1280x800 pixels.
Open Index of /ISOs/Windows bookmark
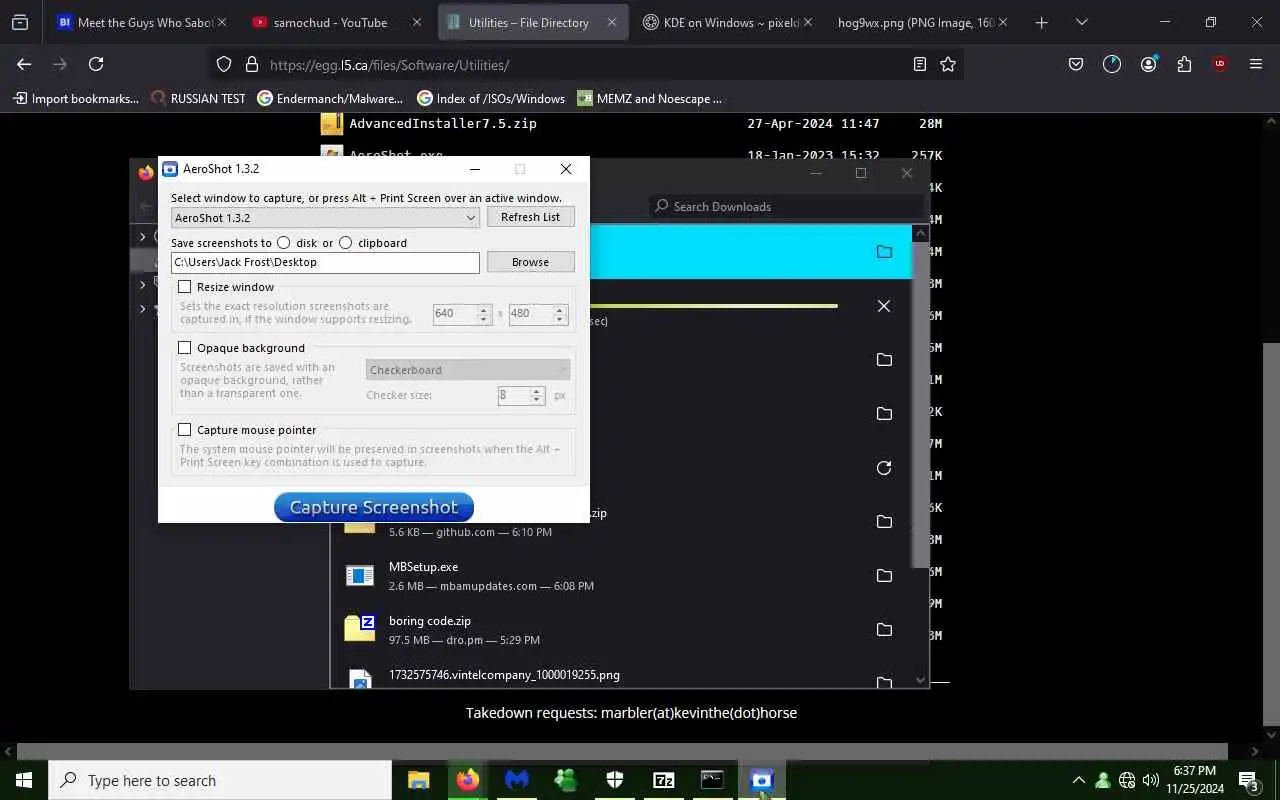click(491, 98)
